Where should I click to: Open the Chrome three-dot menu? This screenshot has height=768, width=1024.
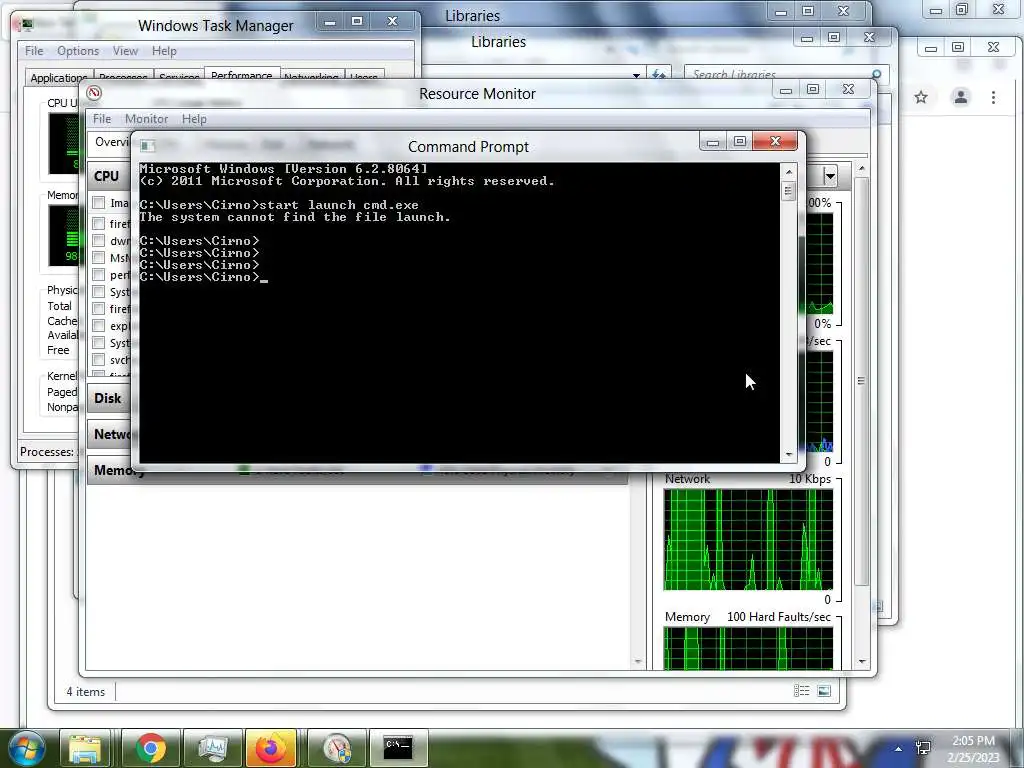(993, 97)
